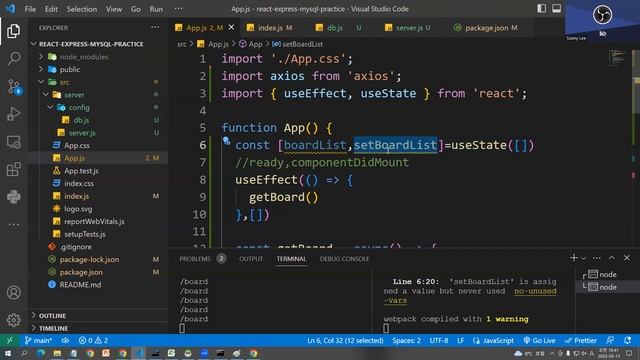Screen dimensions: 640x360
Task: Toggle panel layout icon in title bar
Action: coord(556,9)
